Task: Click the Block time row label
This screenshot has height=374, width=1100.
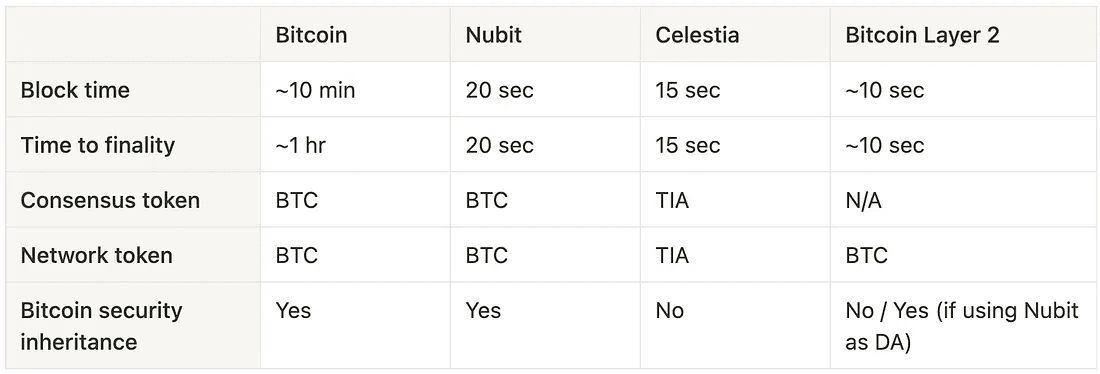Action: 75,91
